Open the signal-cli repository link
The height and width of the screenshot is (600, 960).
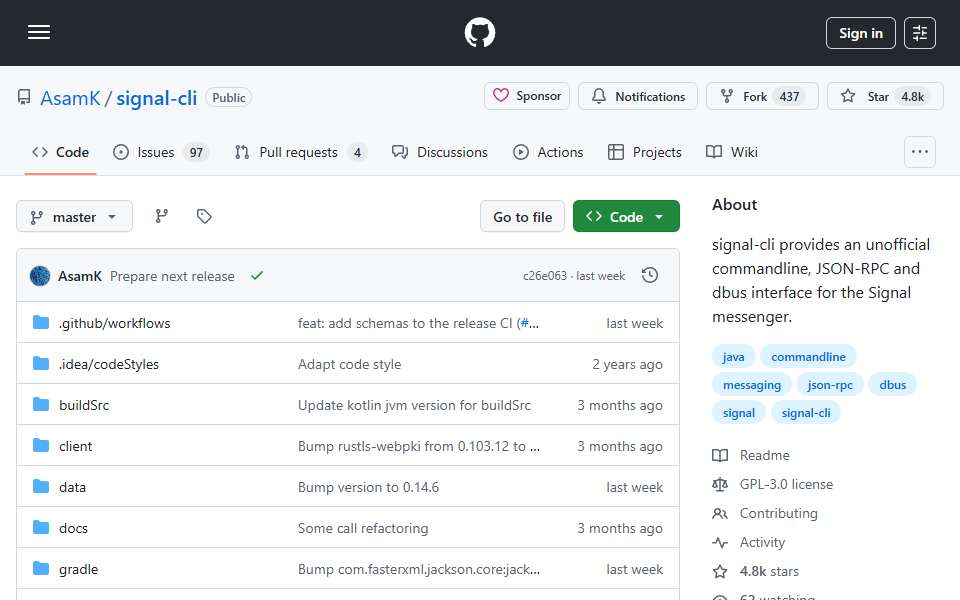[157, 98]
